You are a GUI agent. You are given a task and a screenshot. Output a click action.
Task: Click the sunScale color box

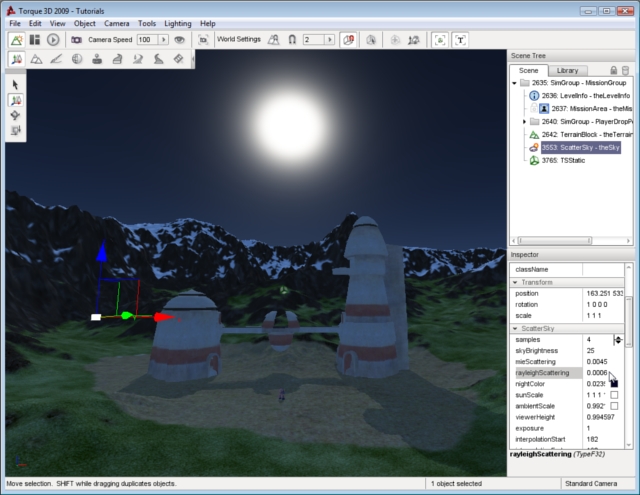point(615,395)
